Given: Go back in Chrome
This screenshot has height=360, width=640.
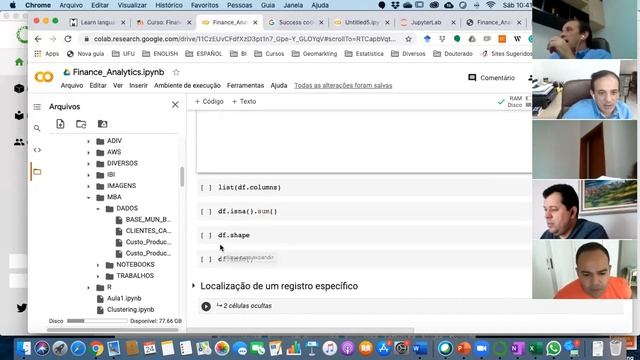Looking at the screenshot, I should 38,39.
